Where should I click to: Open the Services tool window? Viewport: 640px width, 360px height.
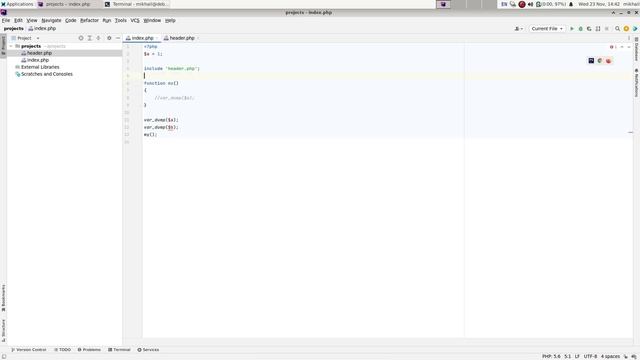pyautogui.click(x=148, y=350)
